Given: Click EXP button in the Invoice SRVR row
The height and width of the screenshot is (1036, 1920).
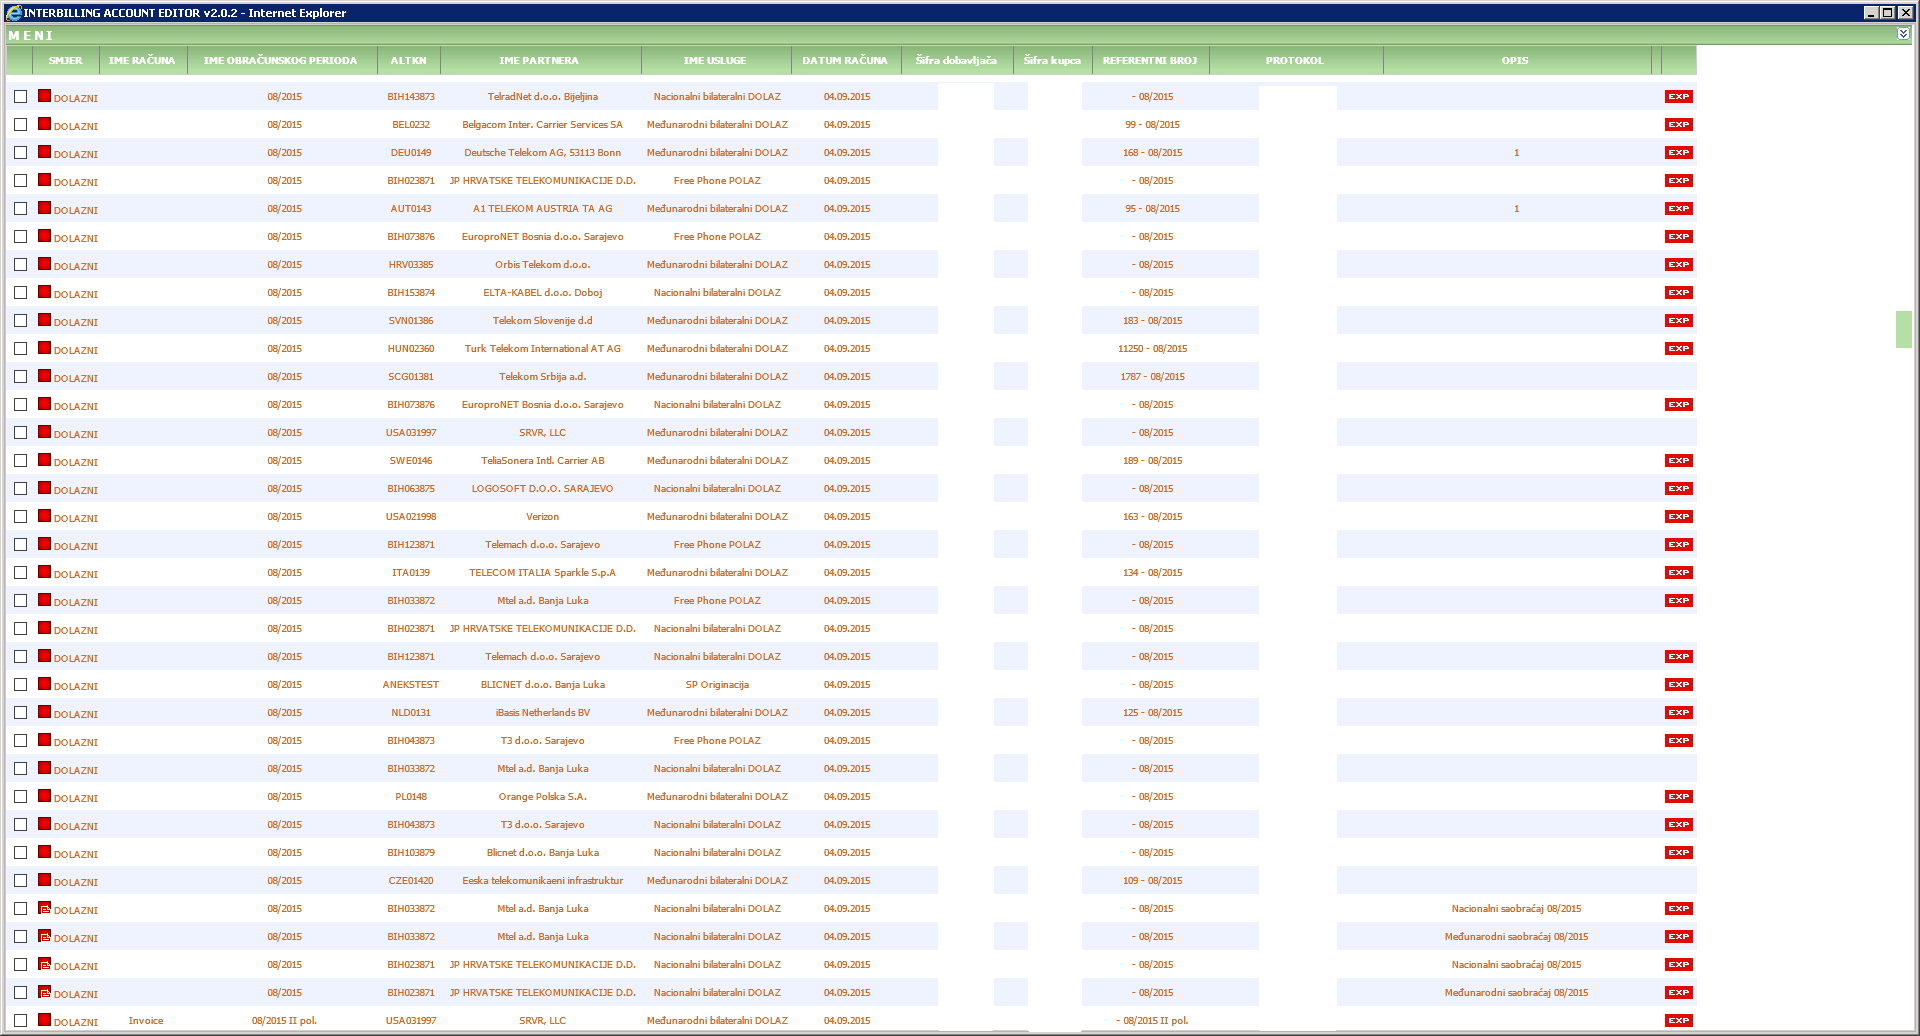Looking at the screenshot, I should 1678,1021.
